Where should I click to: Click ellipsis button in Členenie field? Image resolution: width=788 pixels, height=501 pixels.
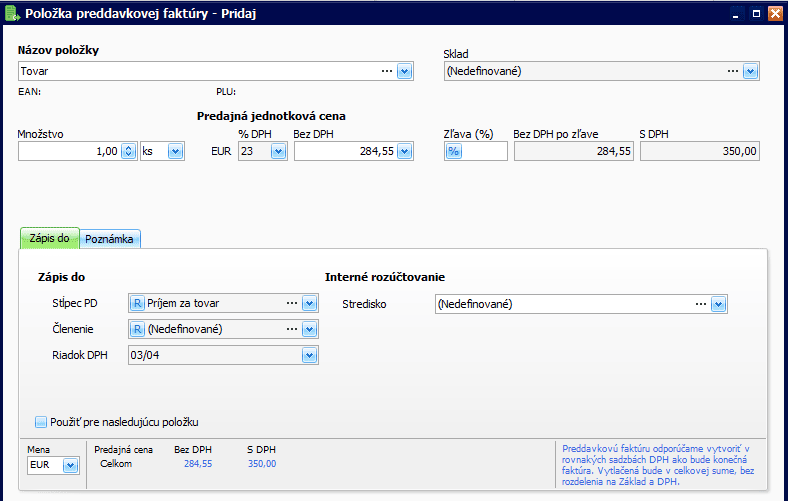[292, 329]
